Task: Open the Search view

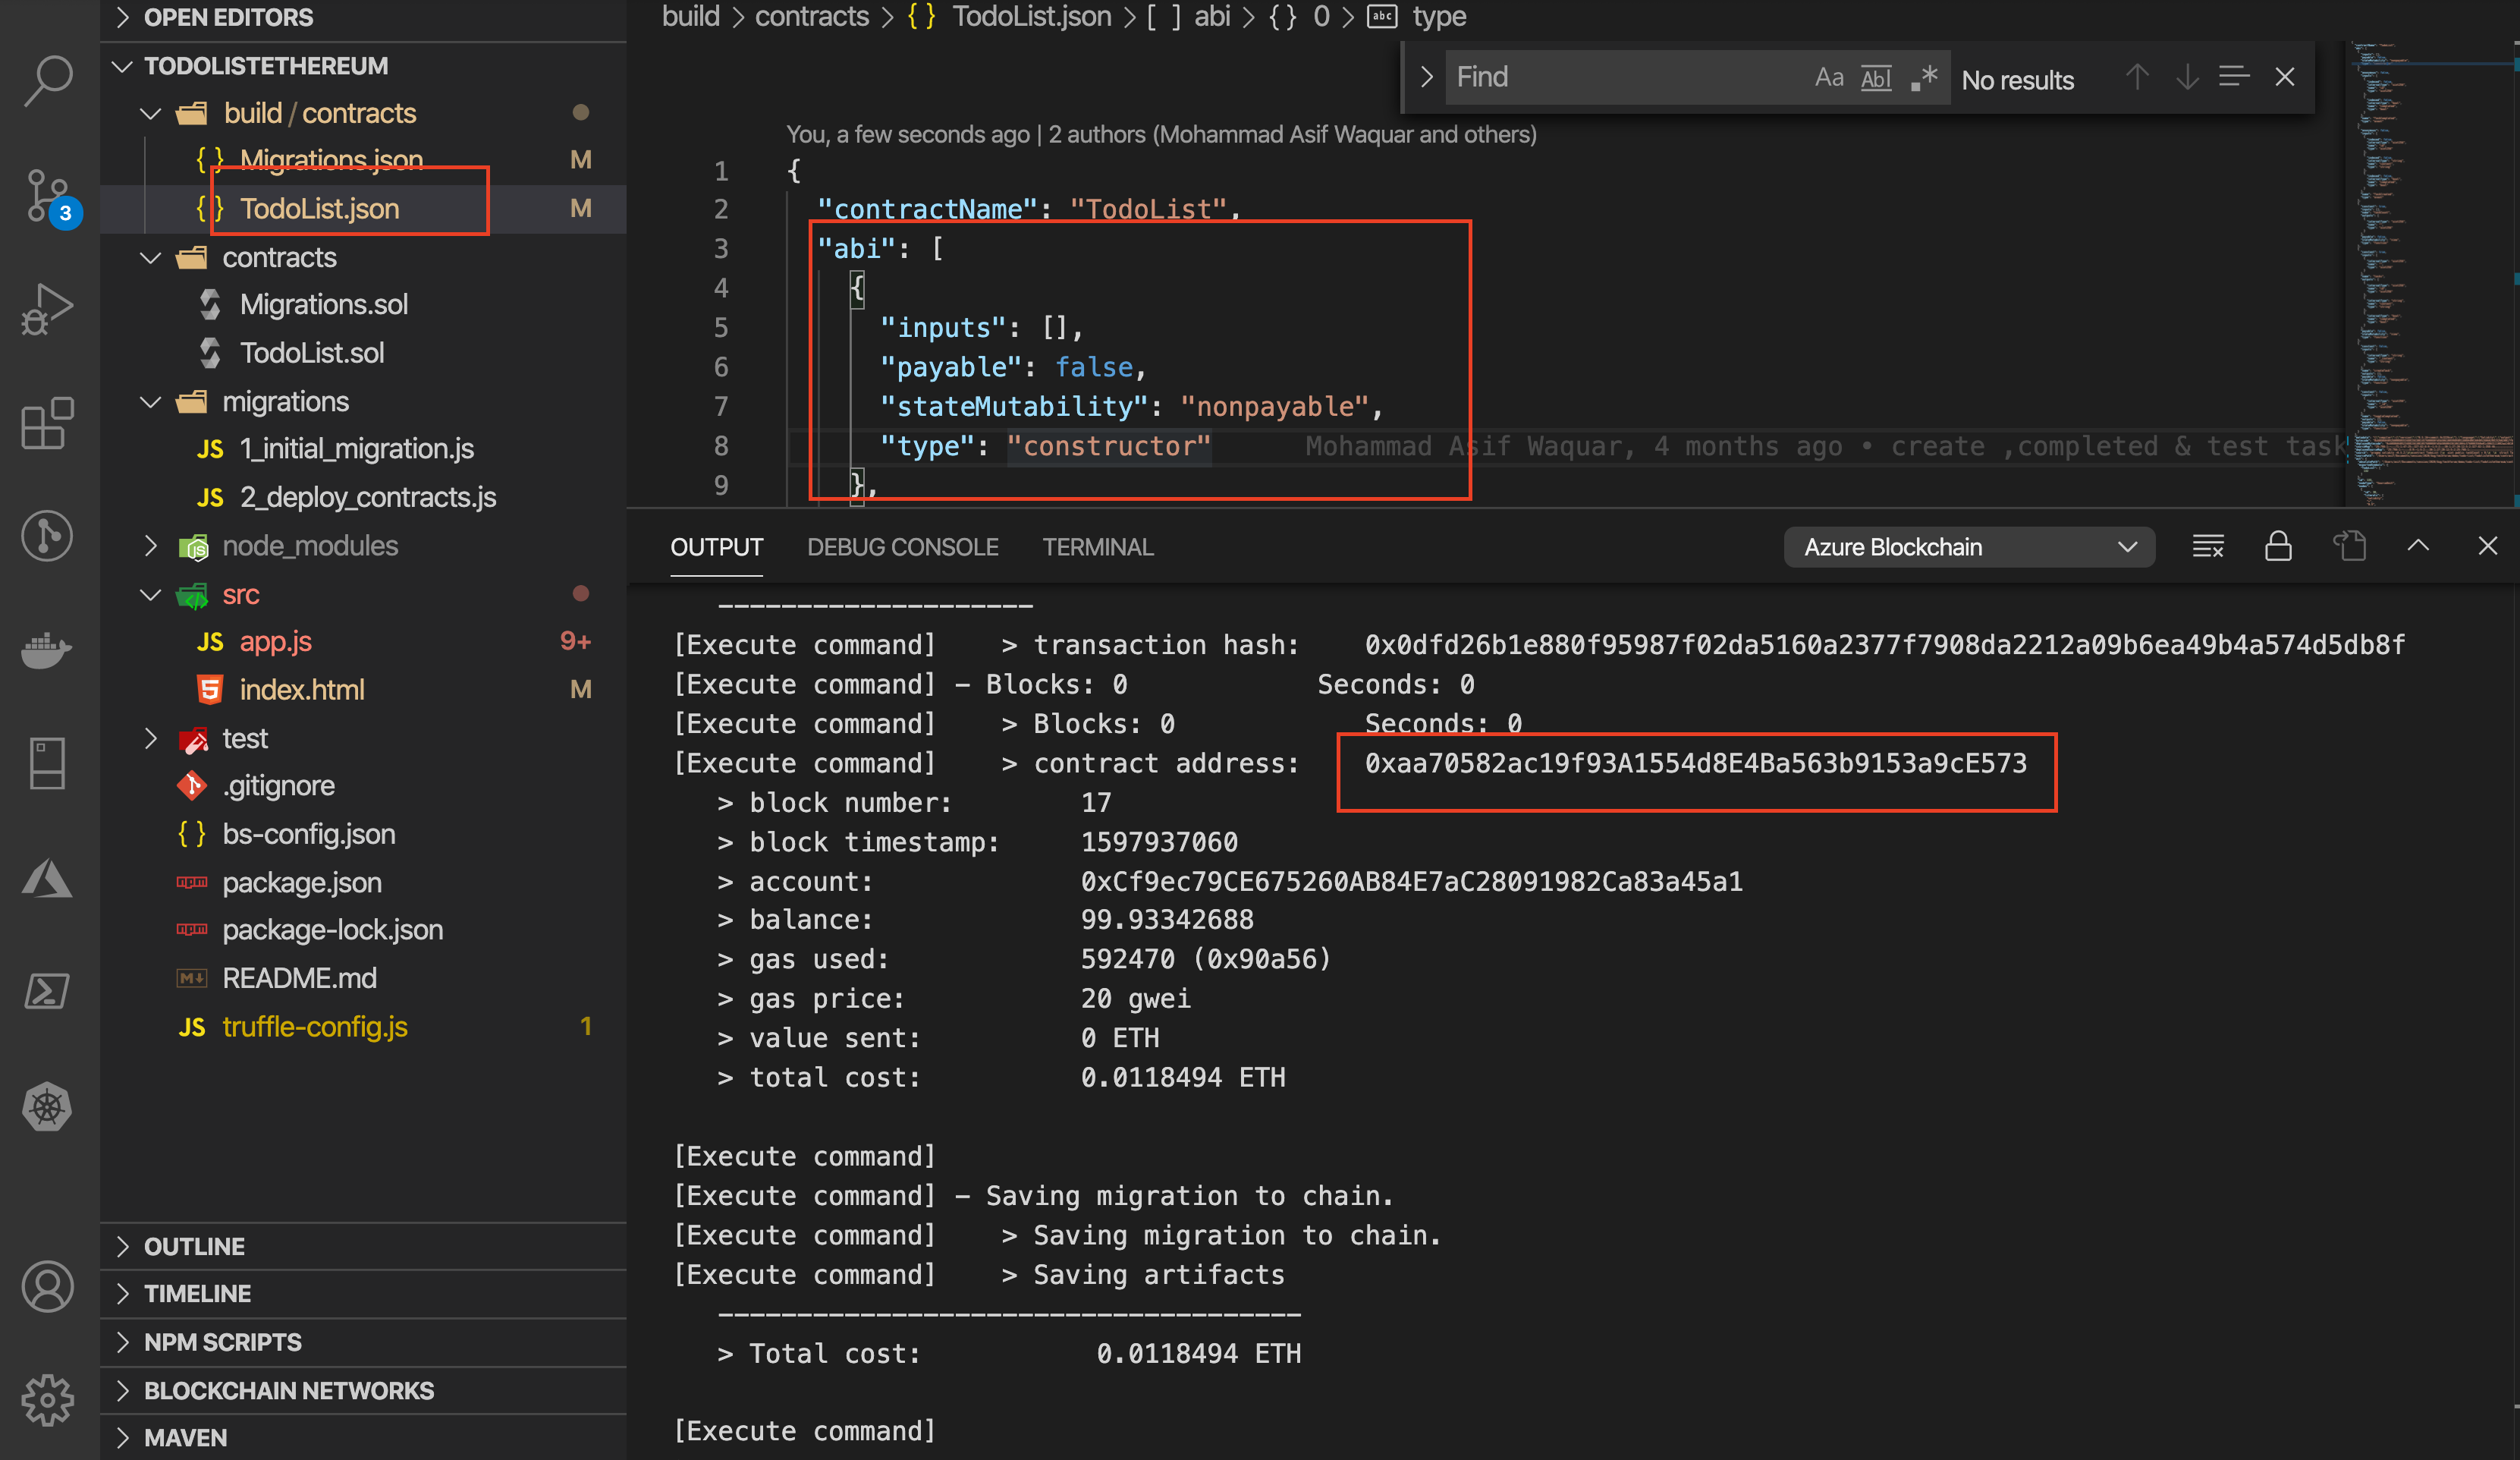Action: click(47, 80)
